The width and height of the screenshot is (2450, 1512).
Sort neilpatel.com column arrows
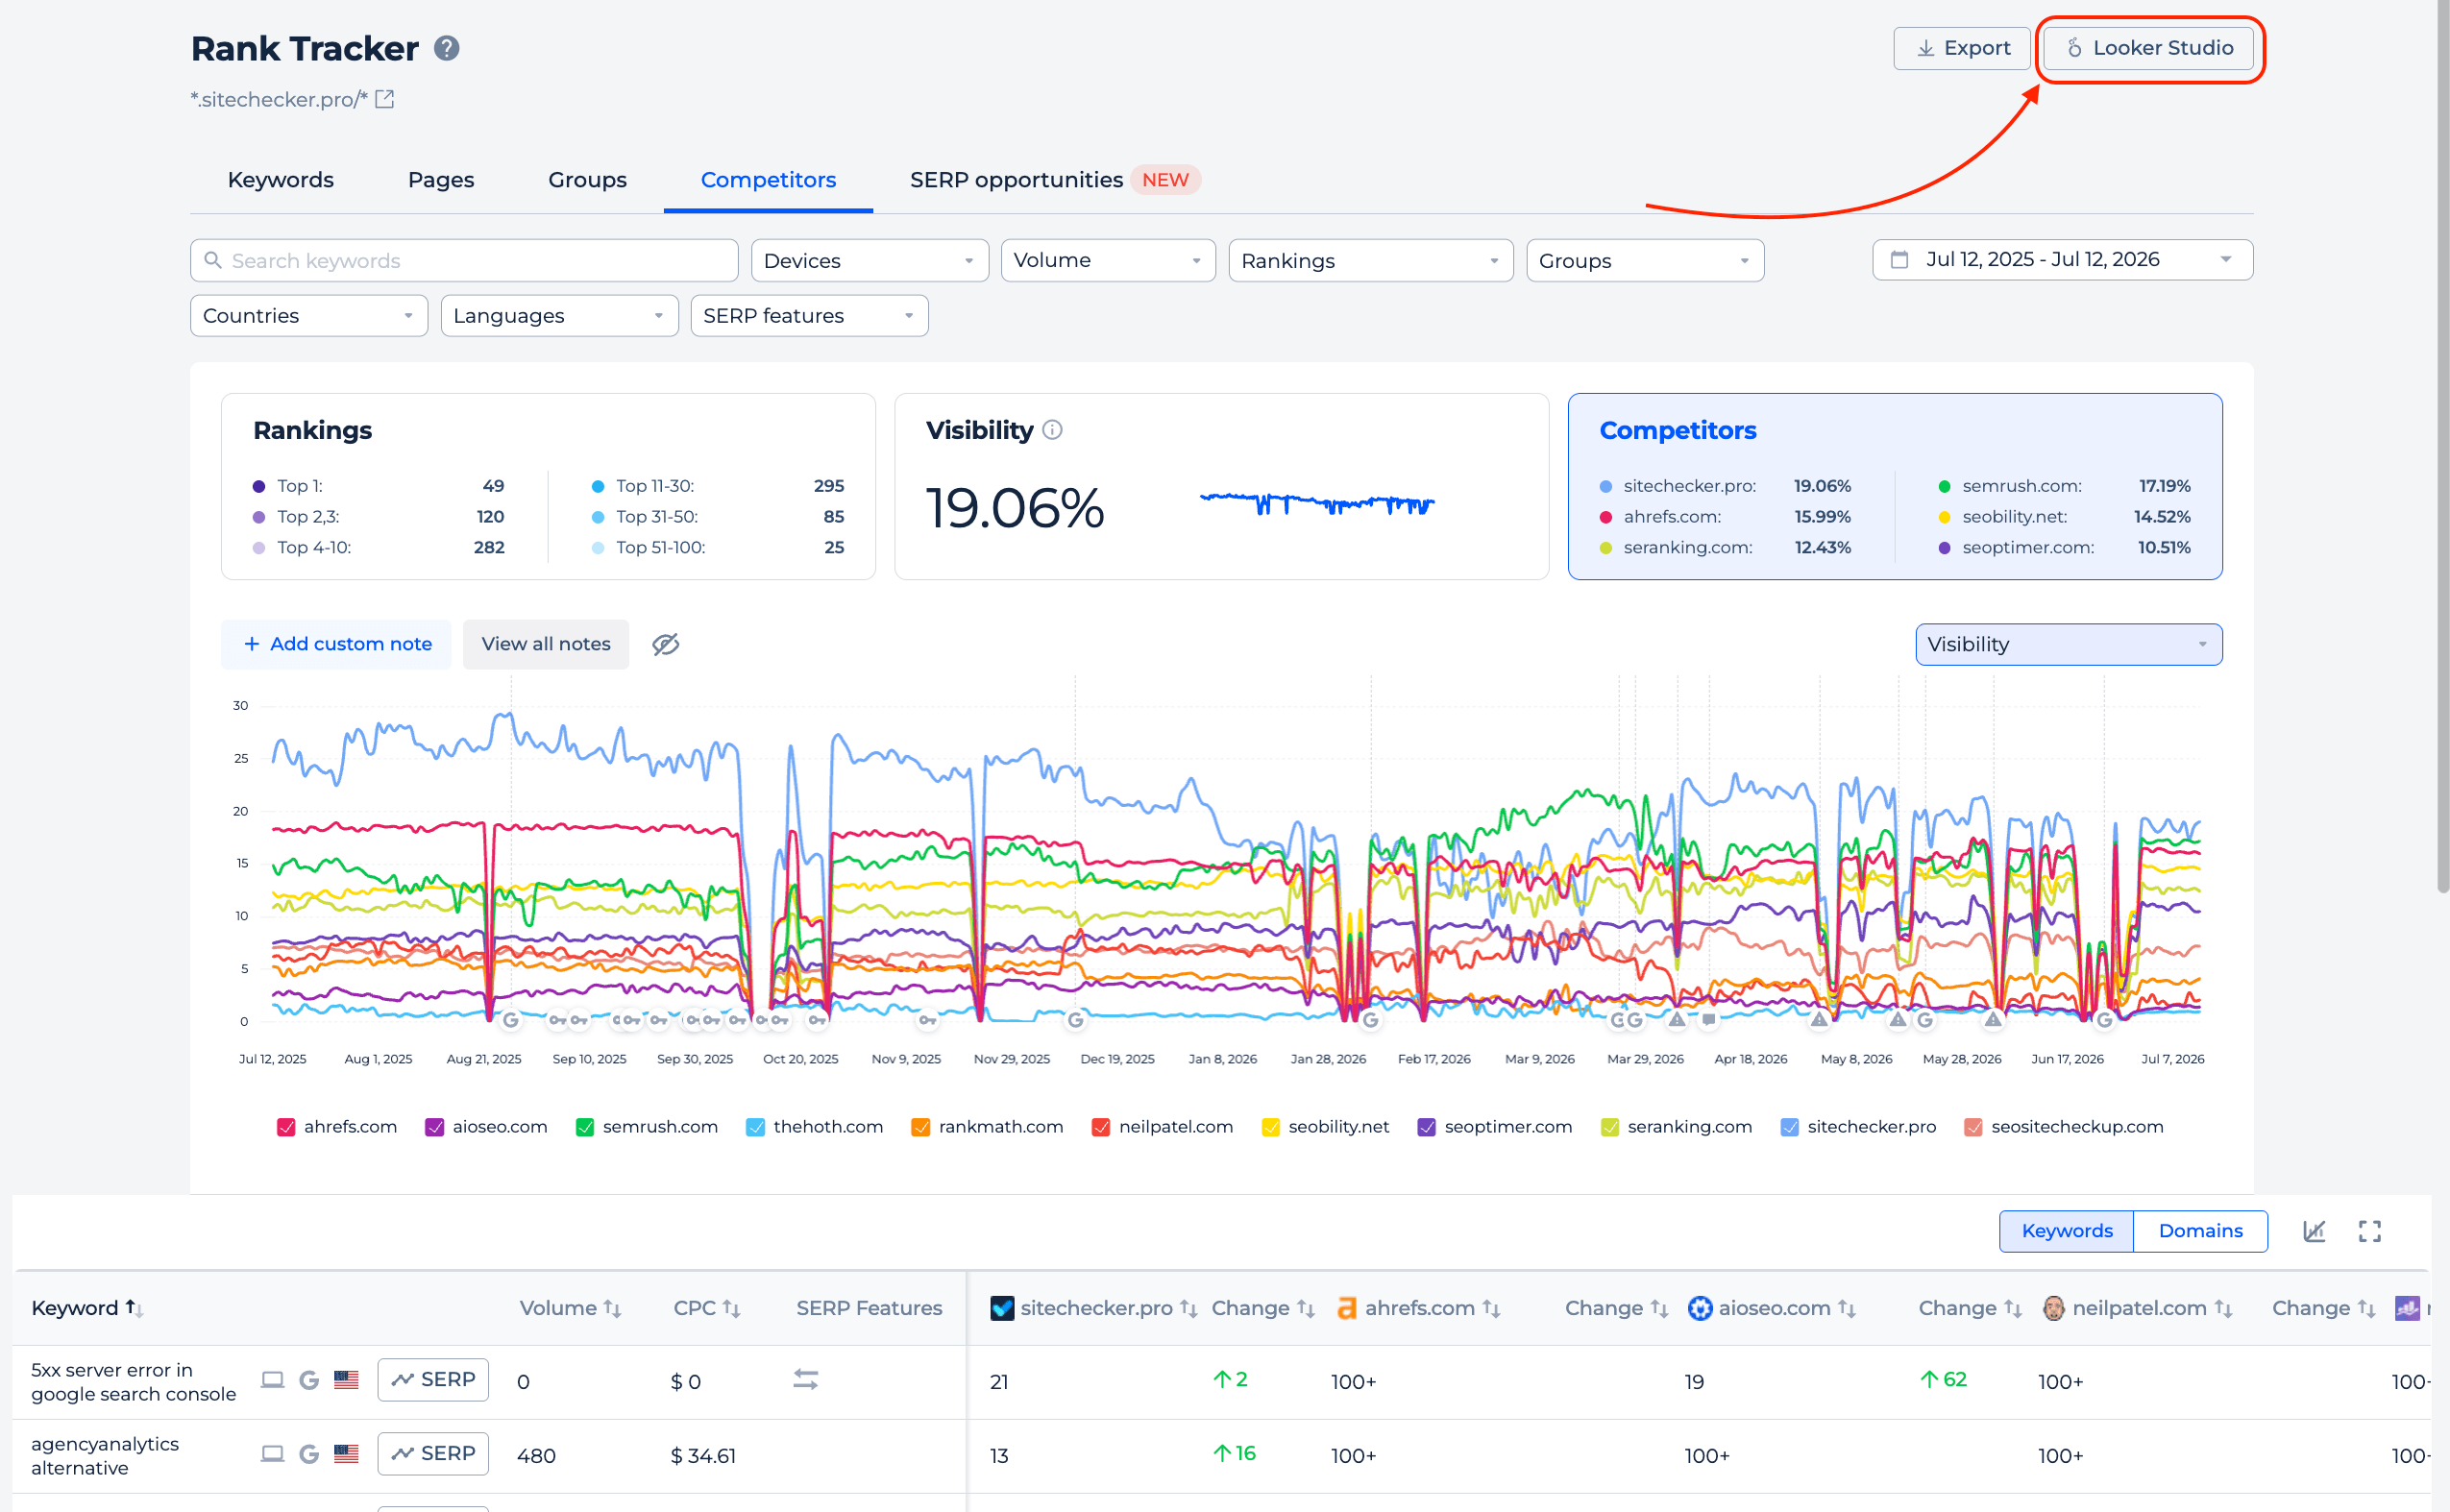2222,1308
